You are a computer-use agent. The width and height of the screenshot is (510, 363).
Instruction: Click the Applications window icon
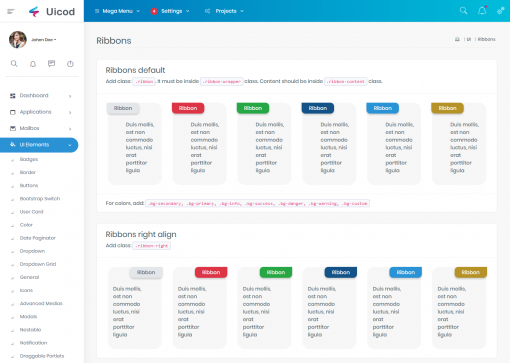pos(13,112)
